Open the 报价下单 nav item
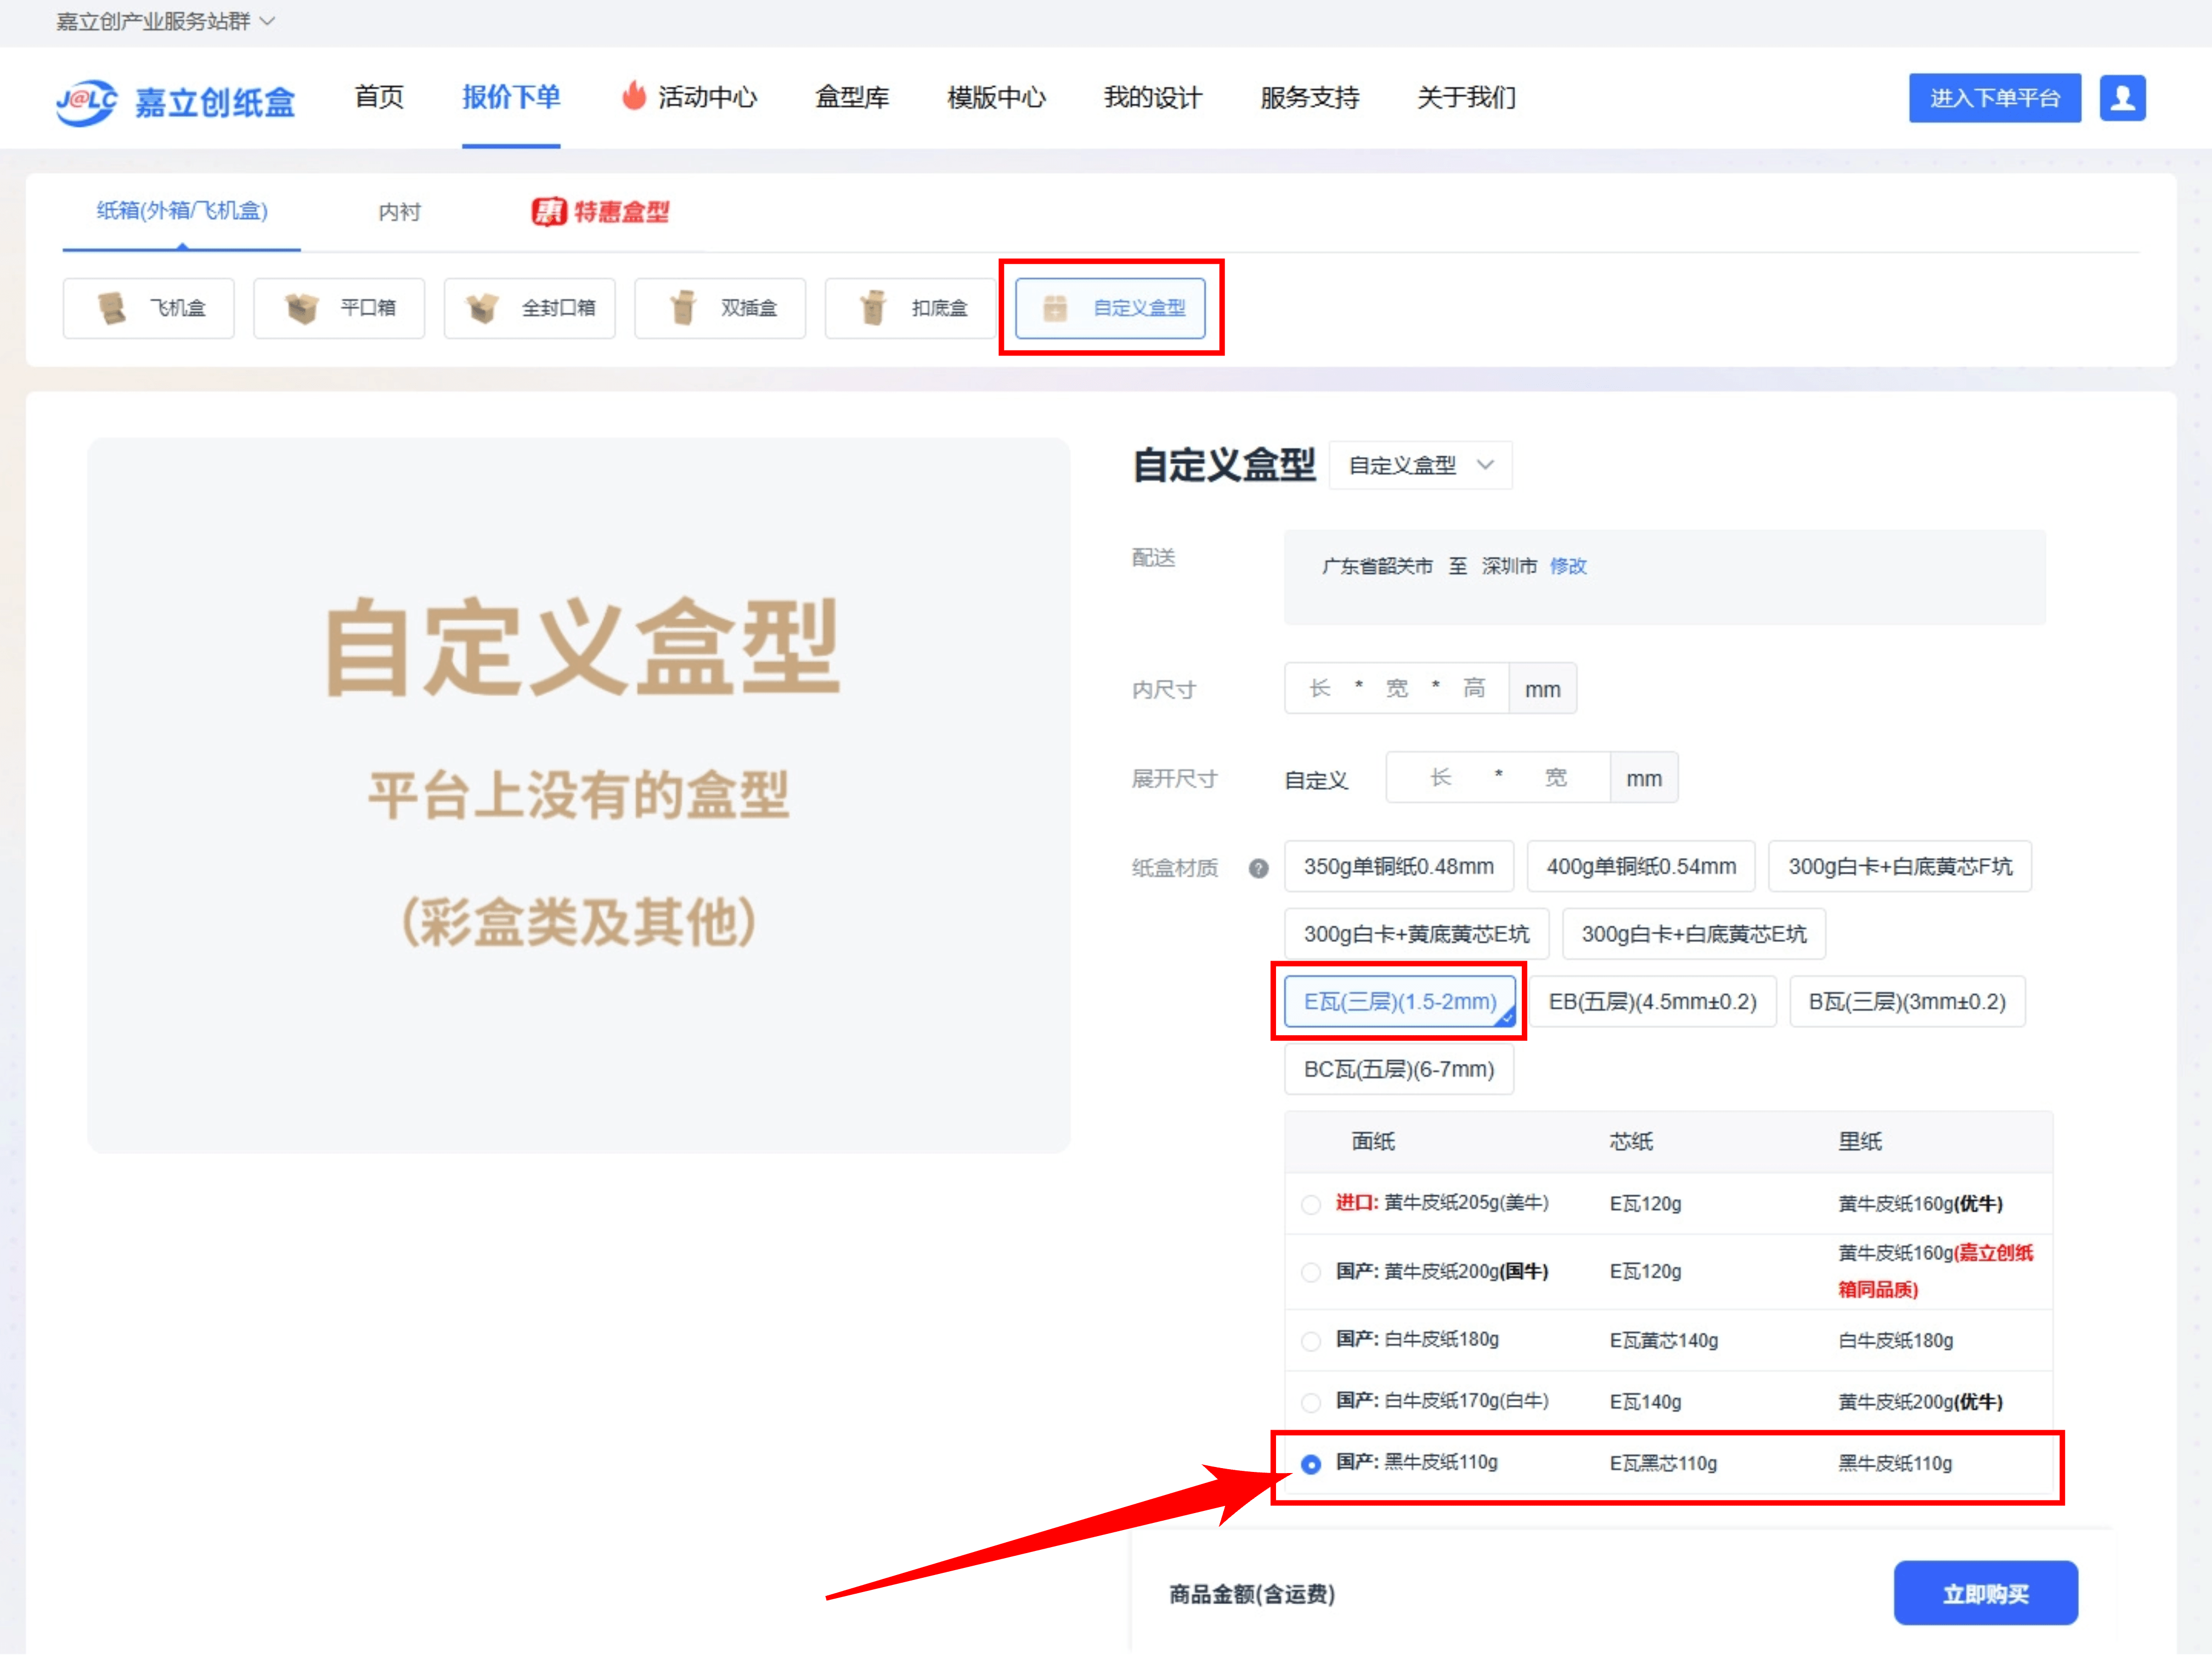 (511, 97)
